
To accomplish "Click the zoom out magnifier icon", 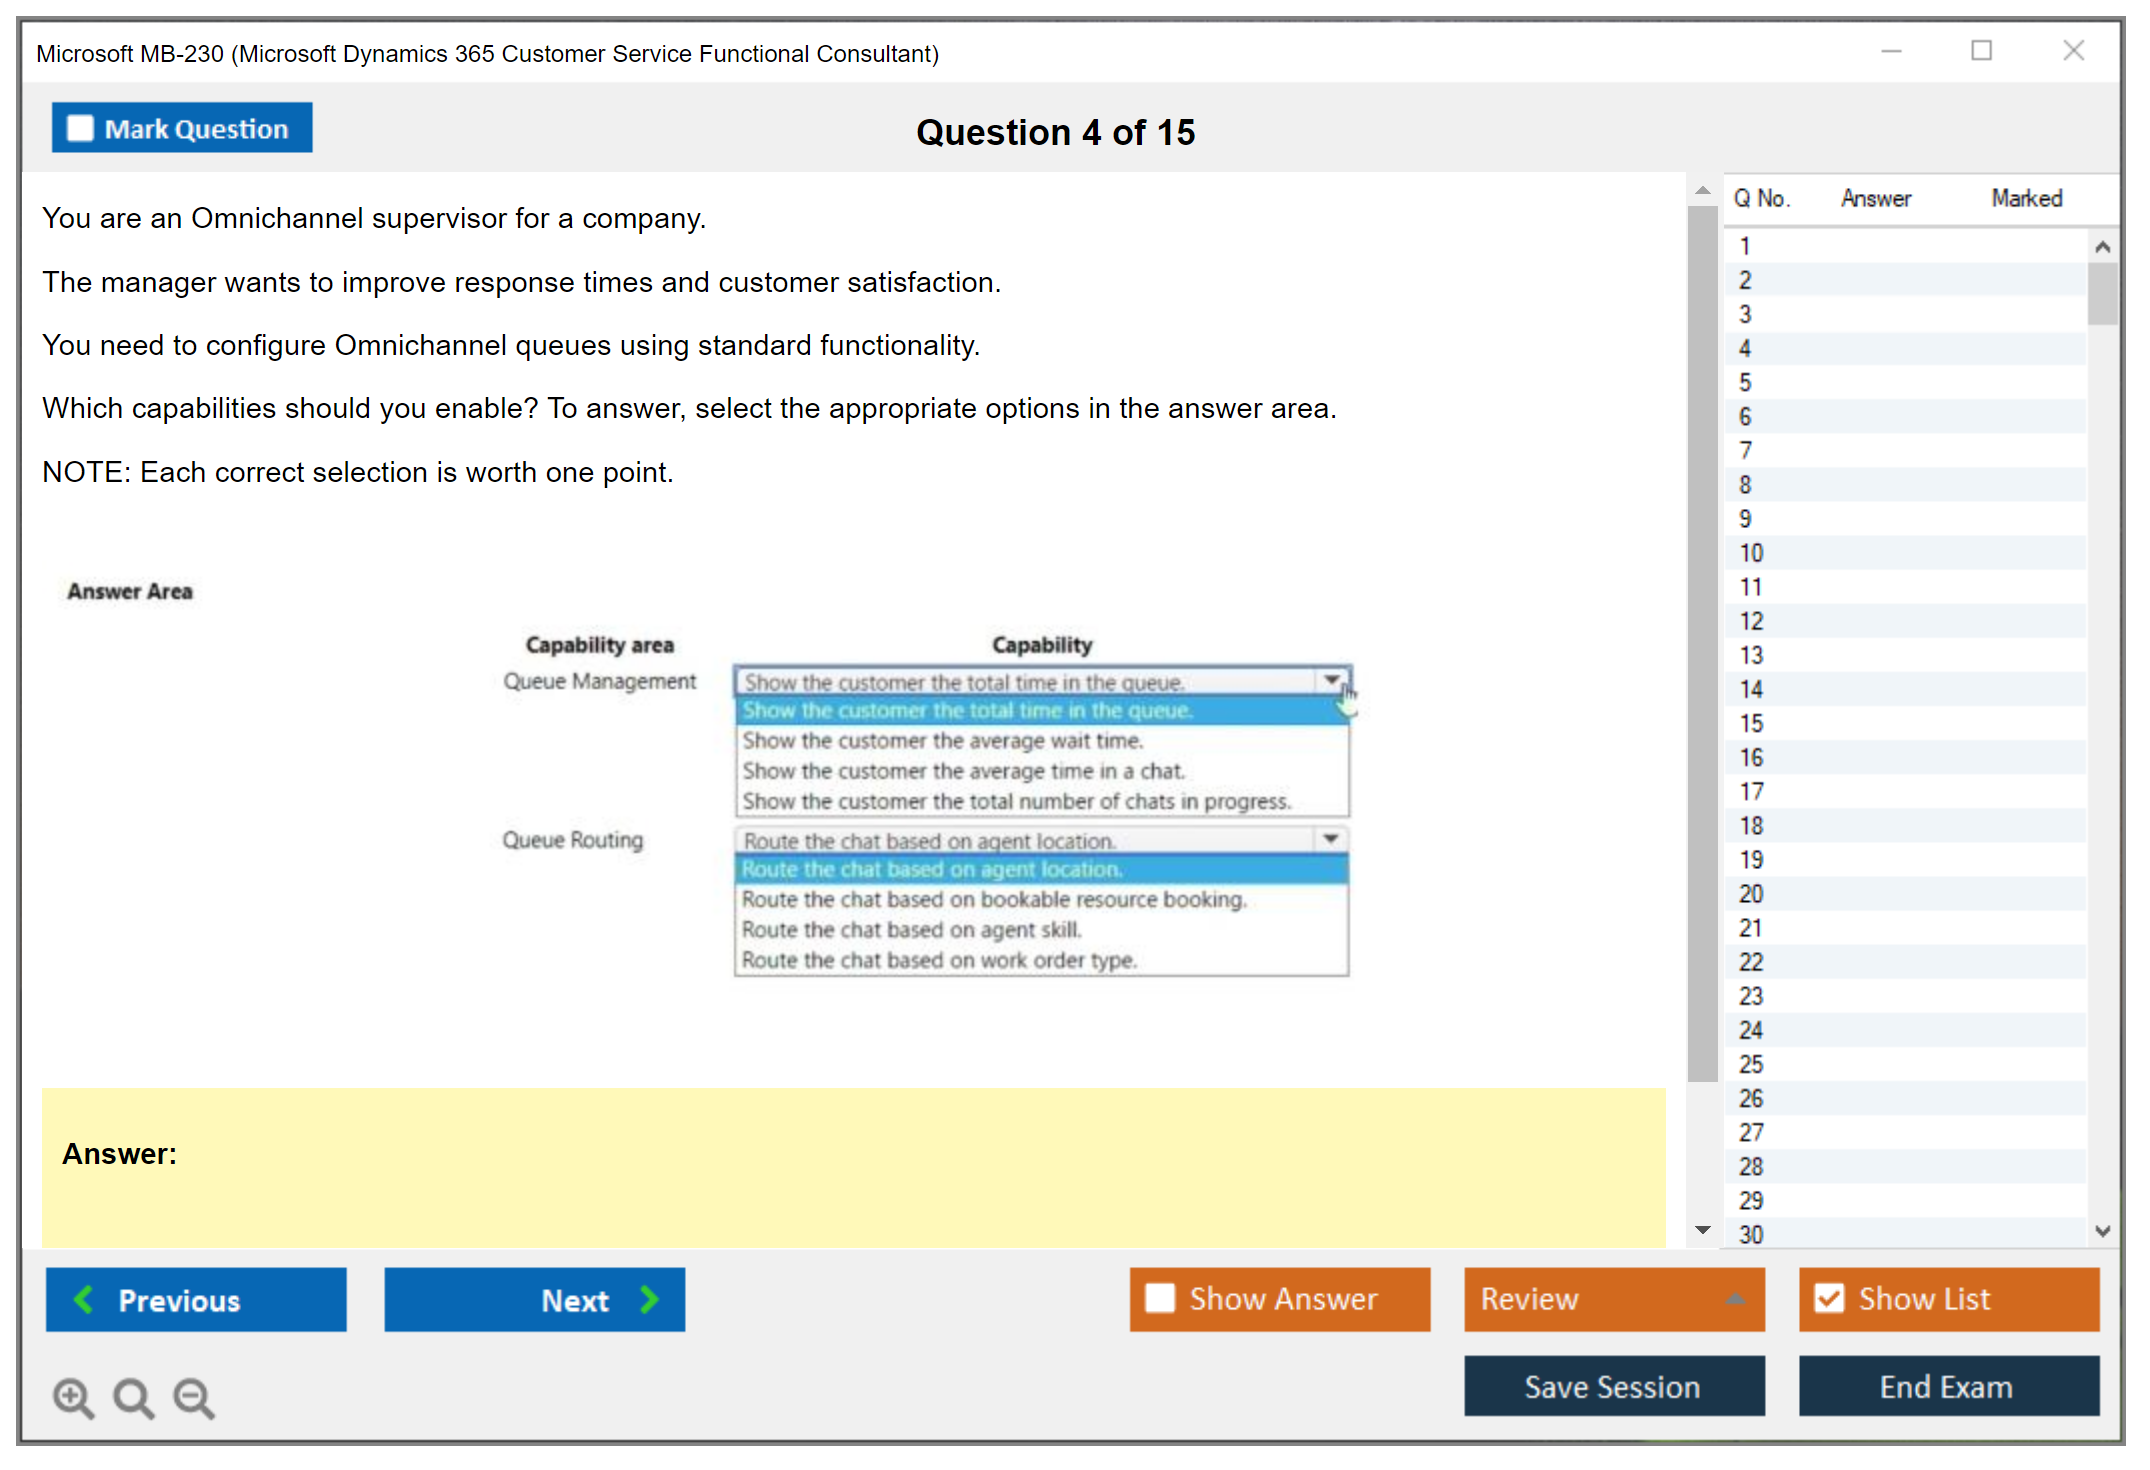I will tap(193, 1397).
